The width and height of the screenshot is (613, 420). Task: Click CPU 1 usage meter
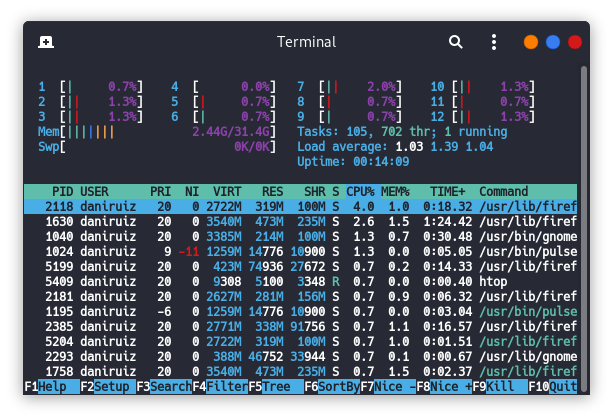(x=91, y=86)
